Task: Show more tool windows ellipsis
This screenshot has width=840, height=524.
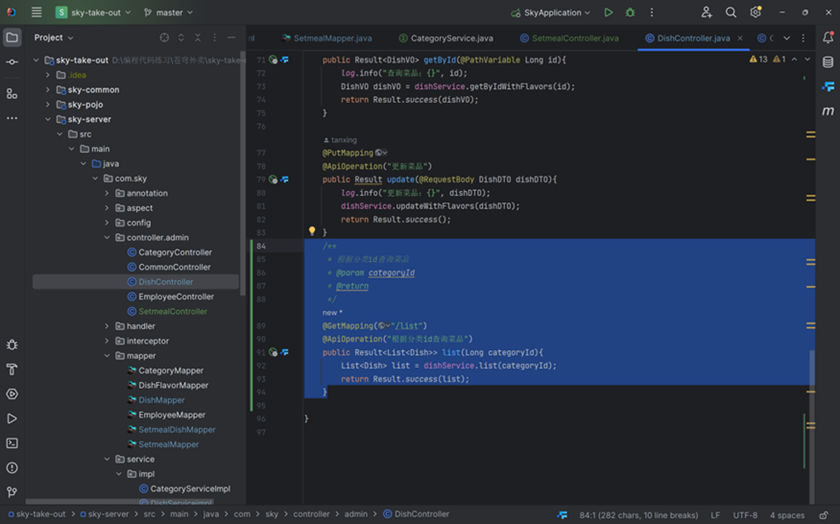Action: point(12,118)
